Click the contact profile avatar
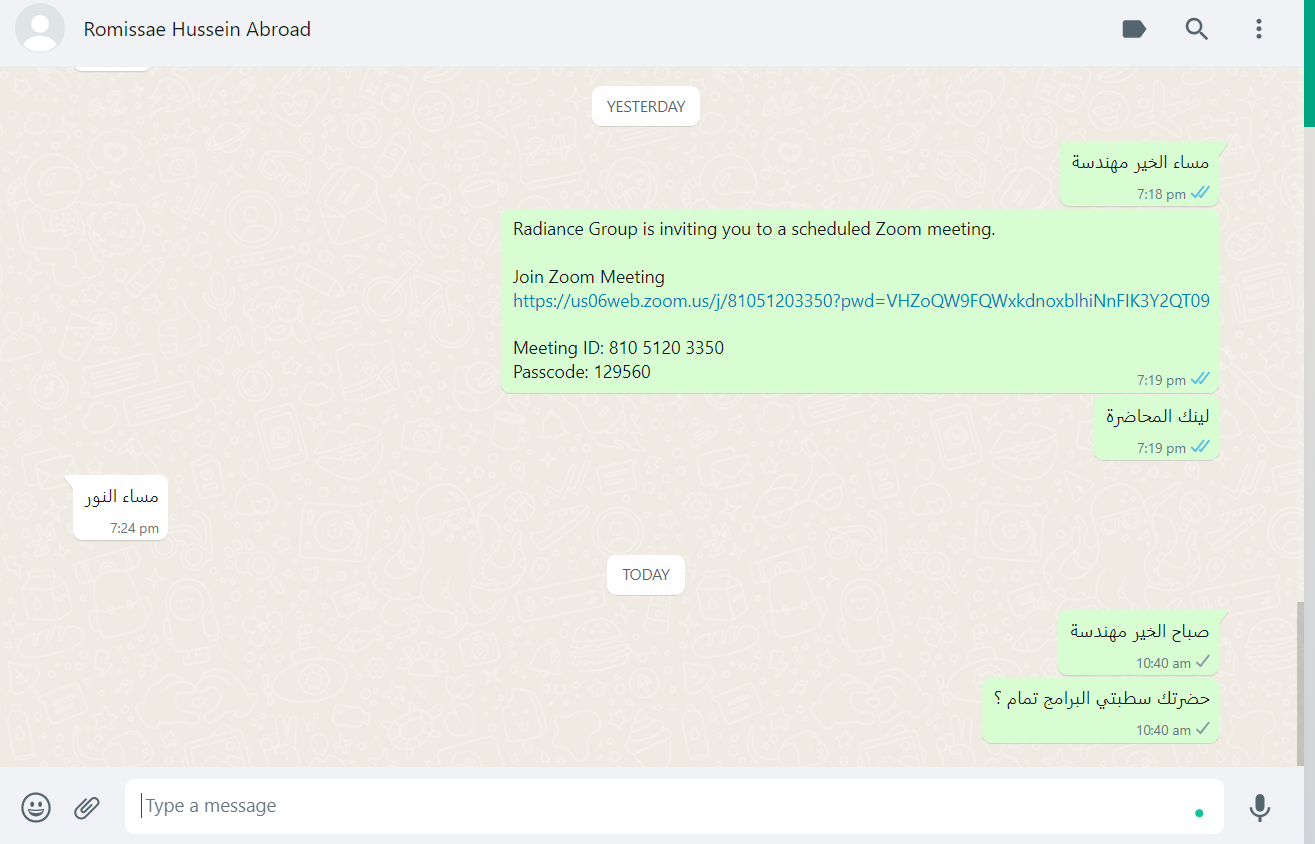The height and width of the screenshot is (844, 1315). 40,28
